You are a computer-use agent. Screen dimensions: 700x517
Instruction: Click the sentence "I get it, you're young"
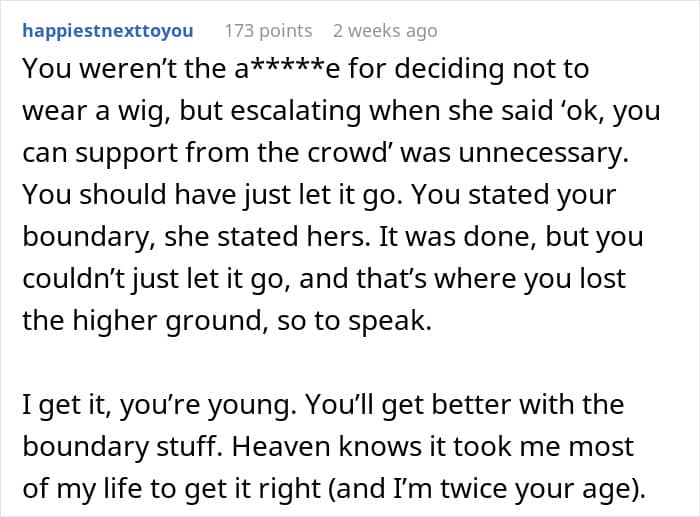[x=159, y=404]
